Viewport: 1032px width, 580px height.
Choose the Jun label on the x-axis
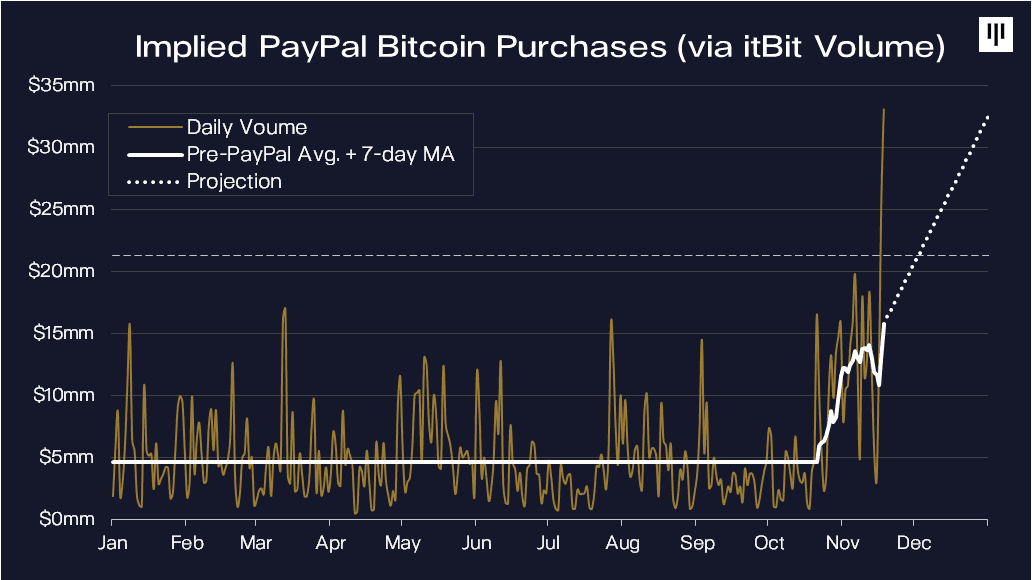pos(477,544)
